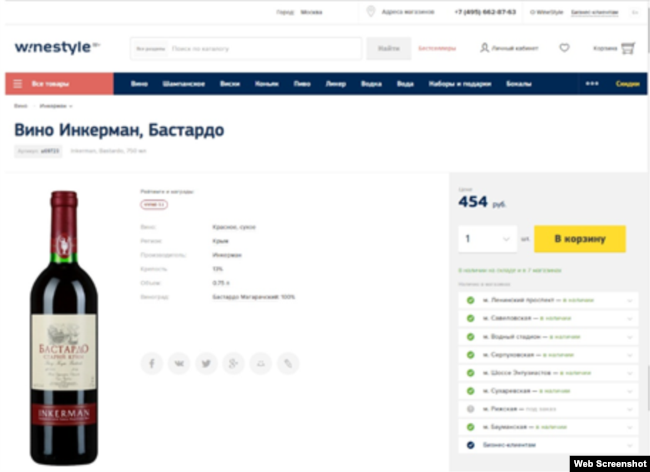The height and width of the screenshot is (472, 650).
Task: Open the Виски menu category
Action: tap(230, 84)
